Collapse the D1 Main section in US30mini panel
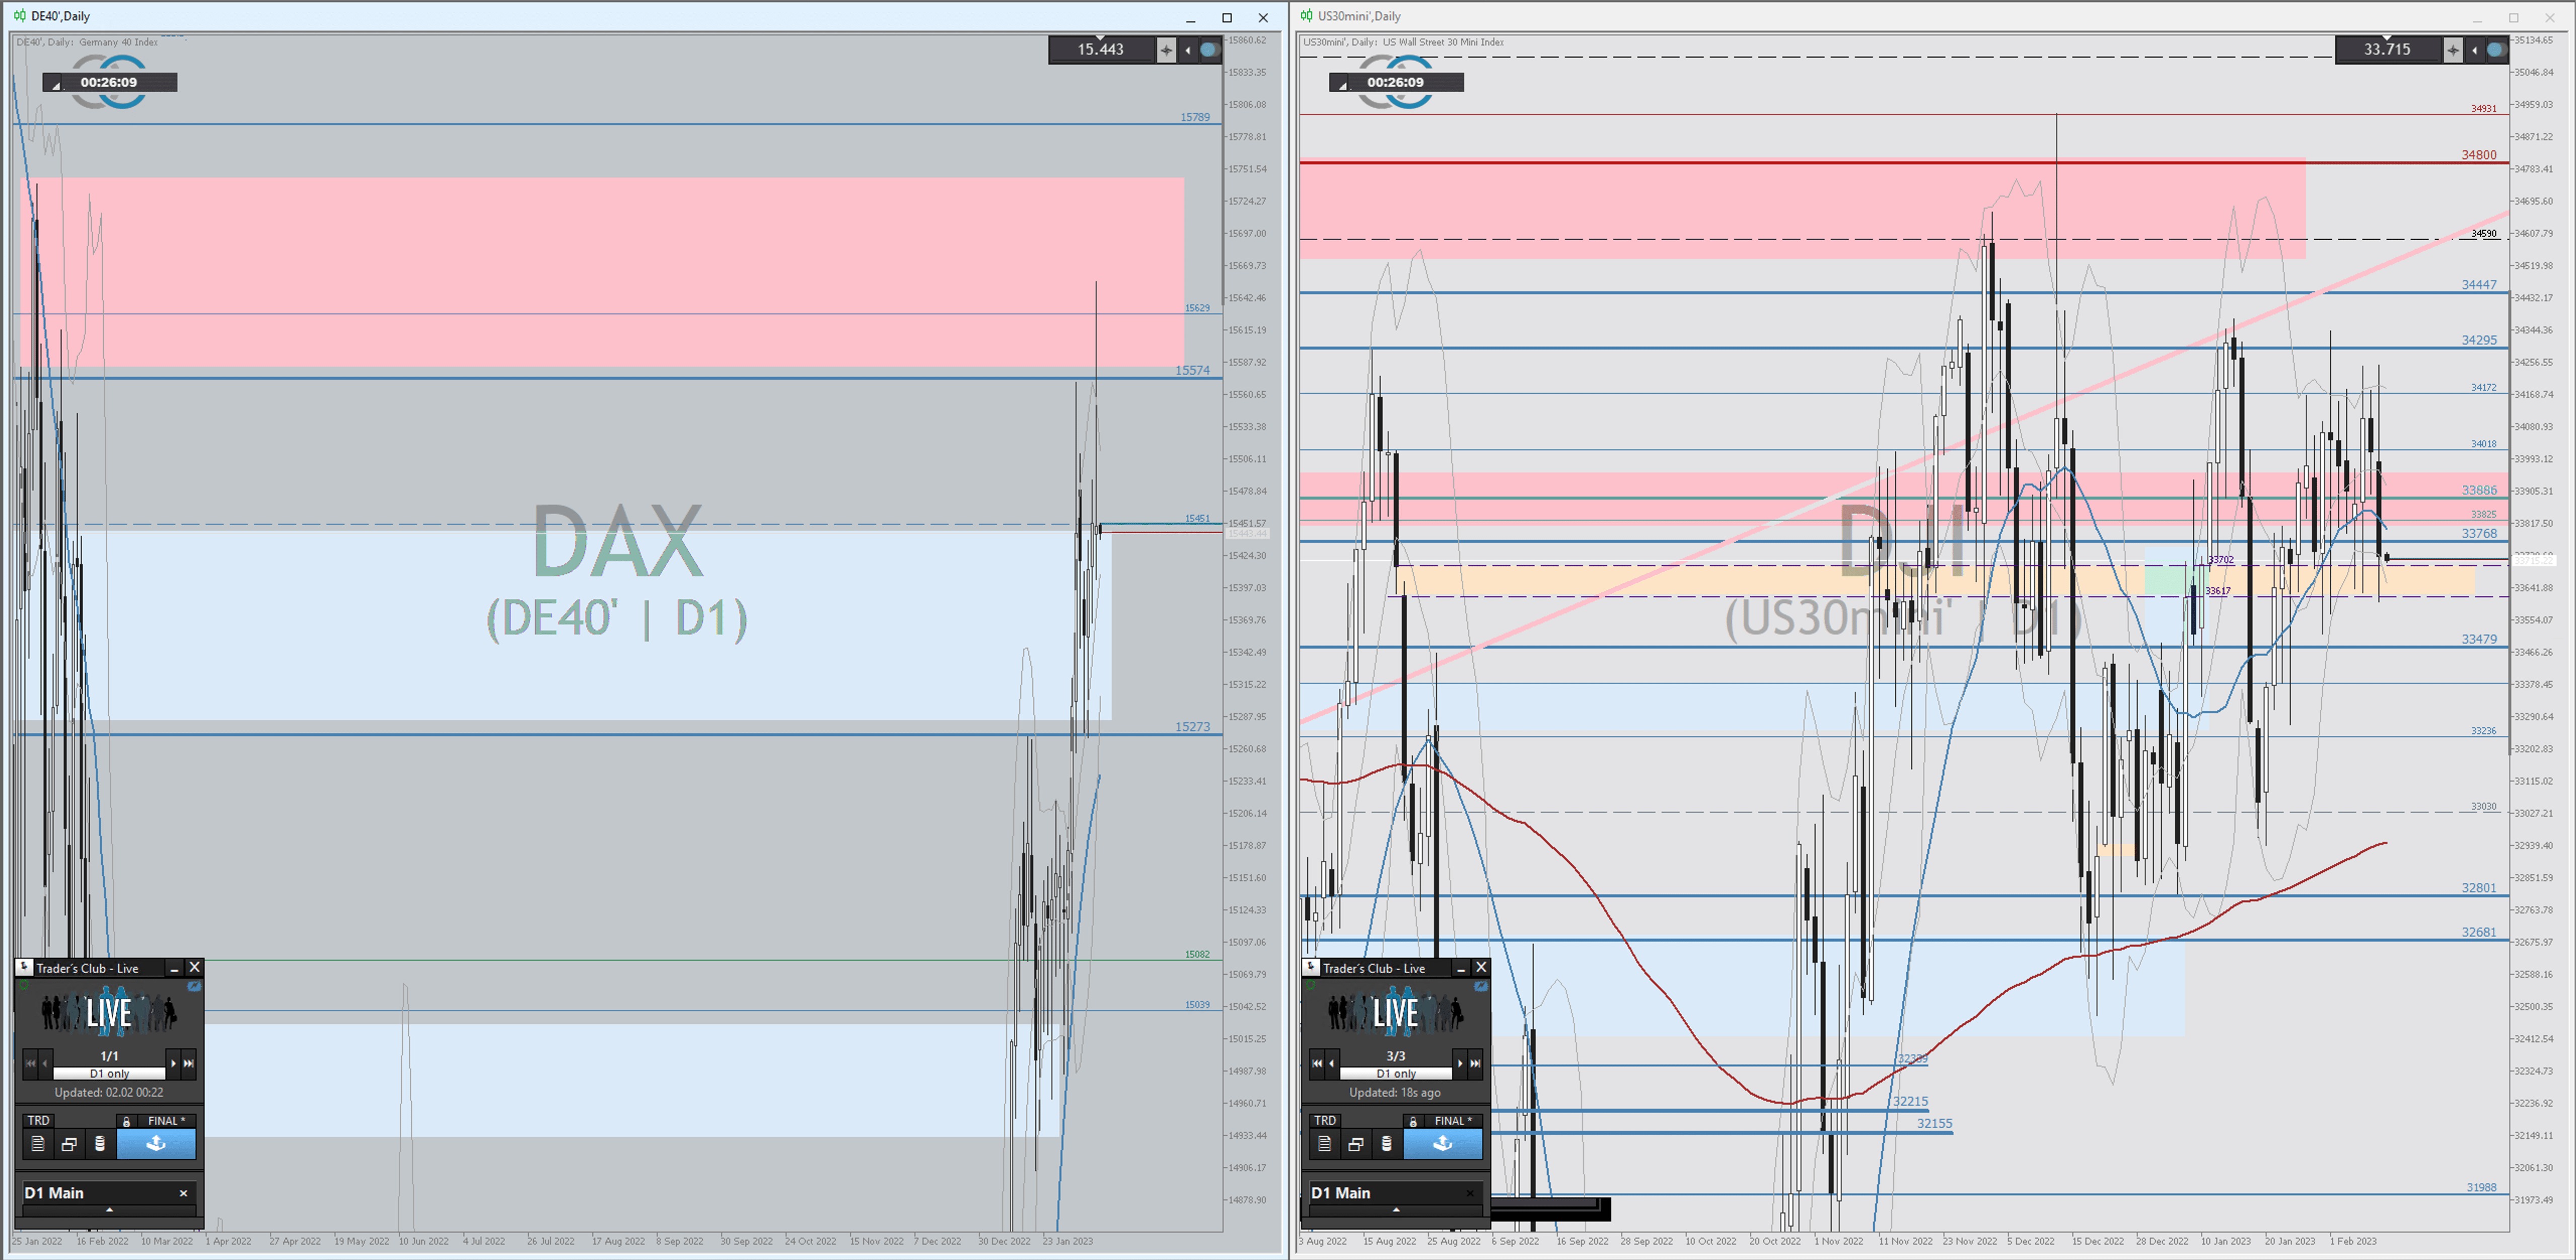Screen dimensions: 2576x1260 click(1396, 1210)
